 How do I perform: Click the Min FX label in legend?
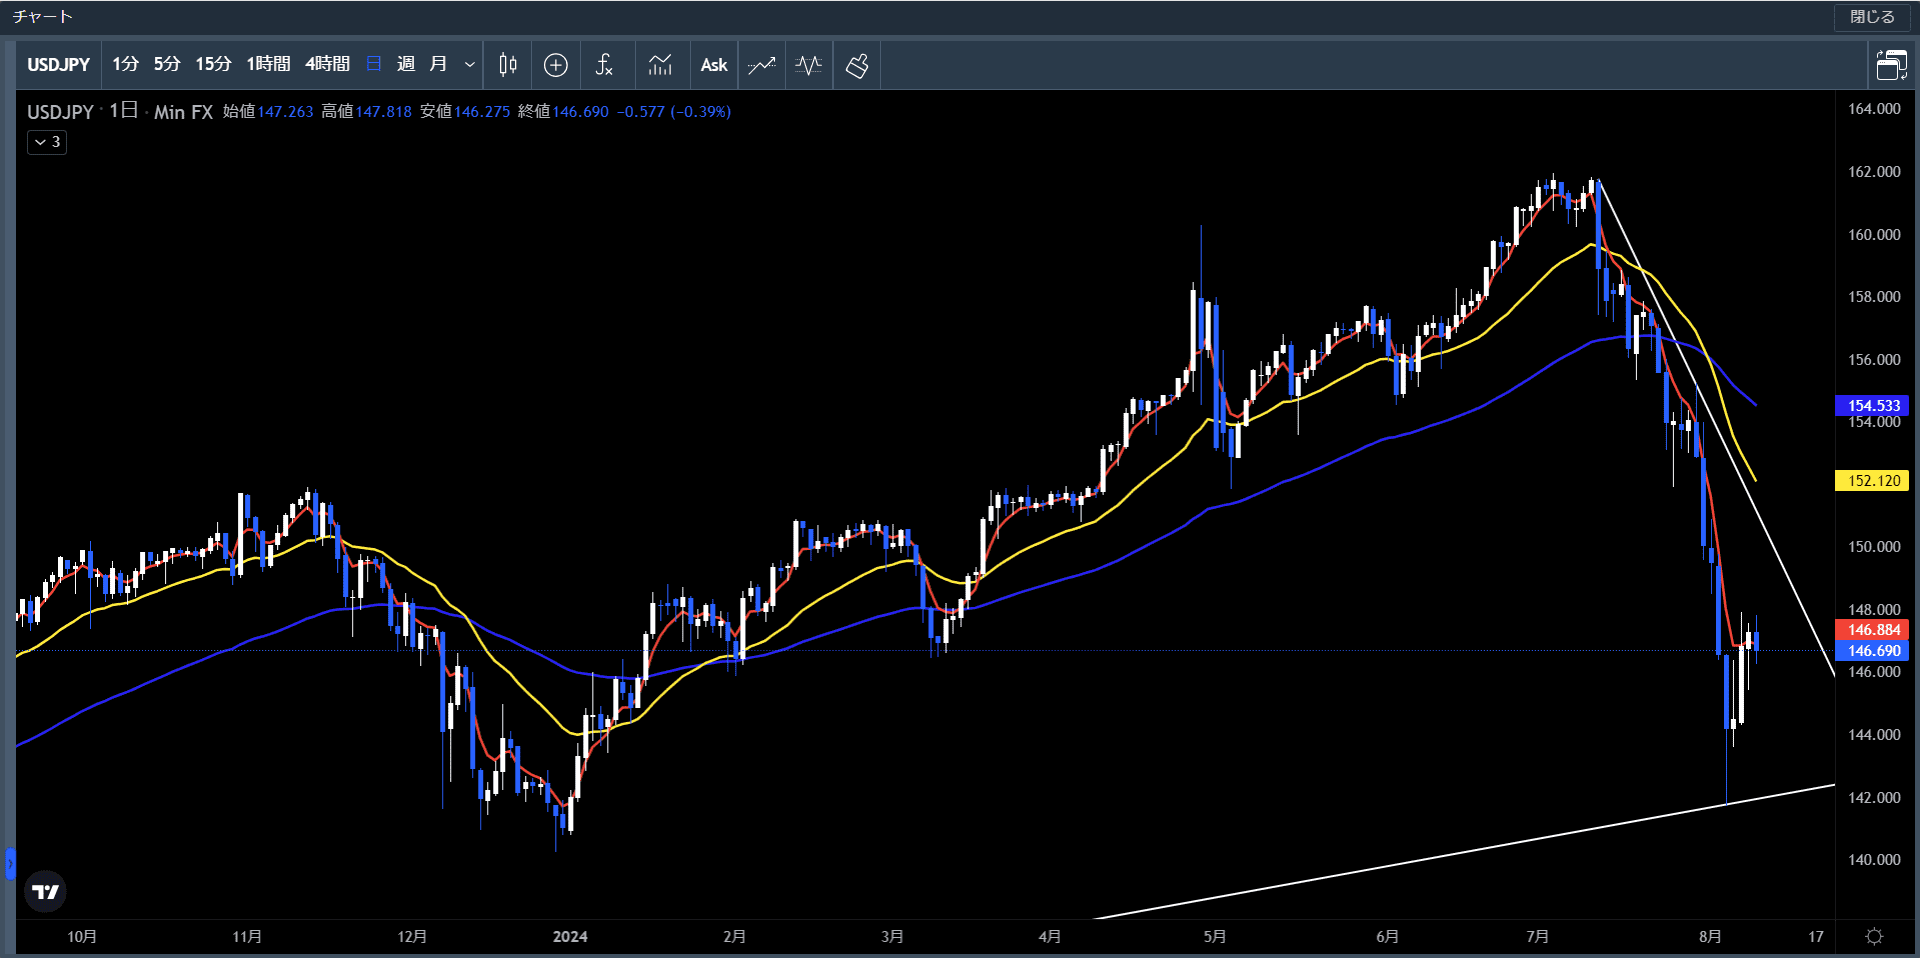coord(183,112)
